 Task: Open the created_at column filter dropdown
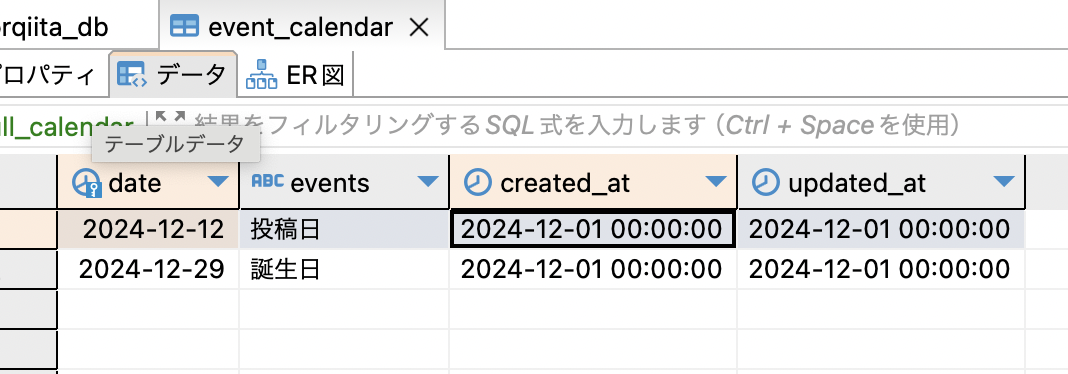coord(715,181)
